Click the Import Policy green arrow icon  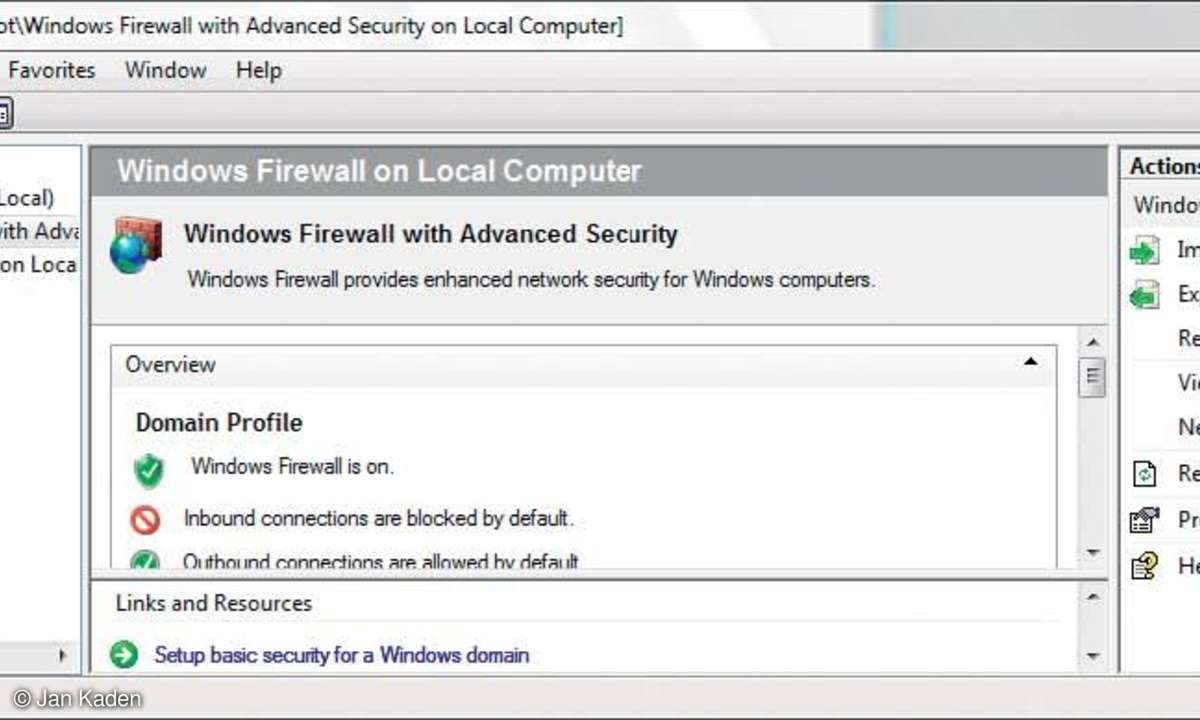tap(1144, 251)
